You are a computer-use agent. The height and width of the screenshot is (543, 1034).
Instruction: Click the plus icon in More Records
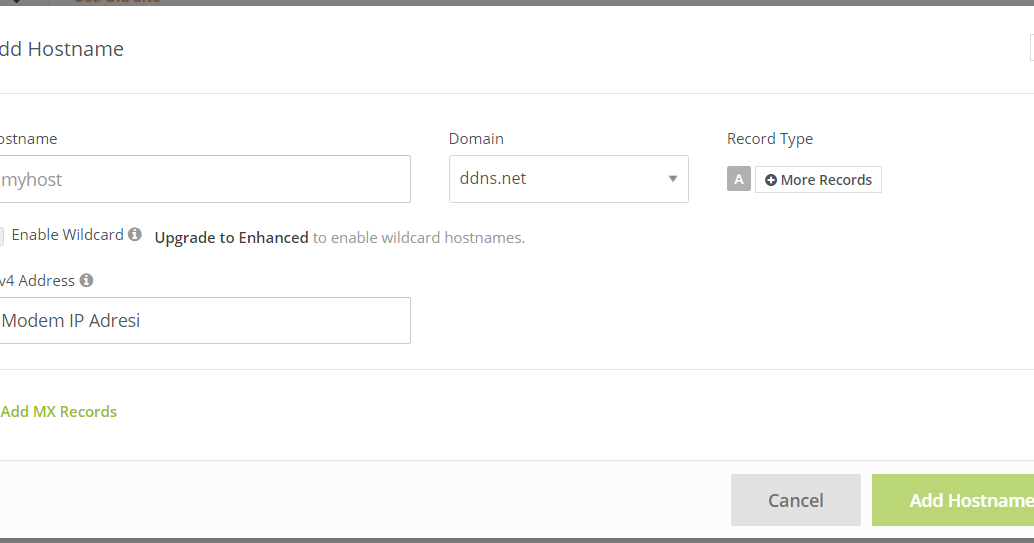click(x=770, y=180)
